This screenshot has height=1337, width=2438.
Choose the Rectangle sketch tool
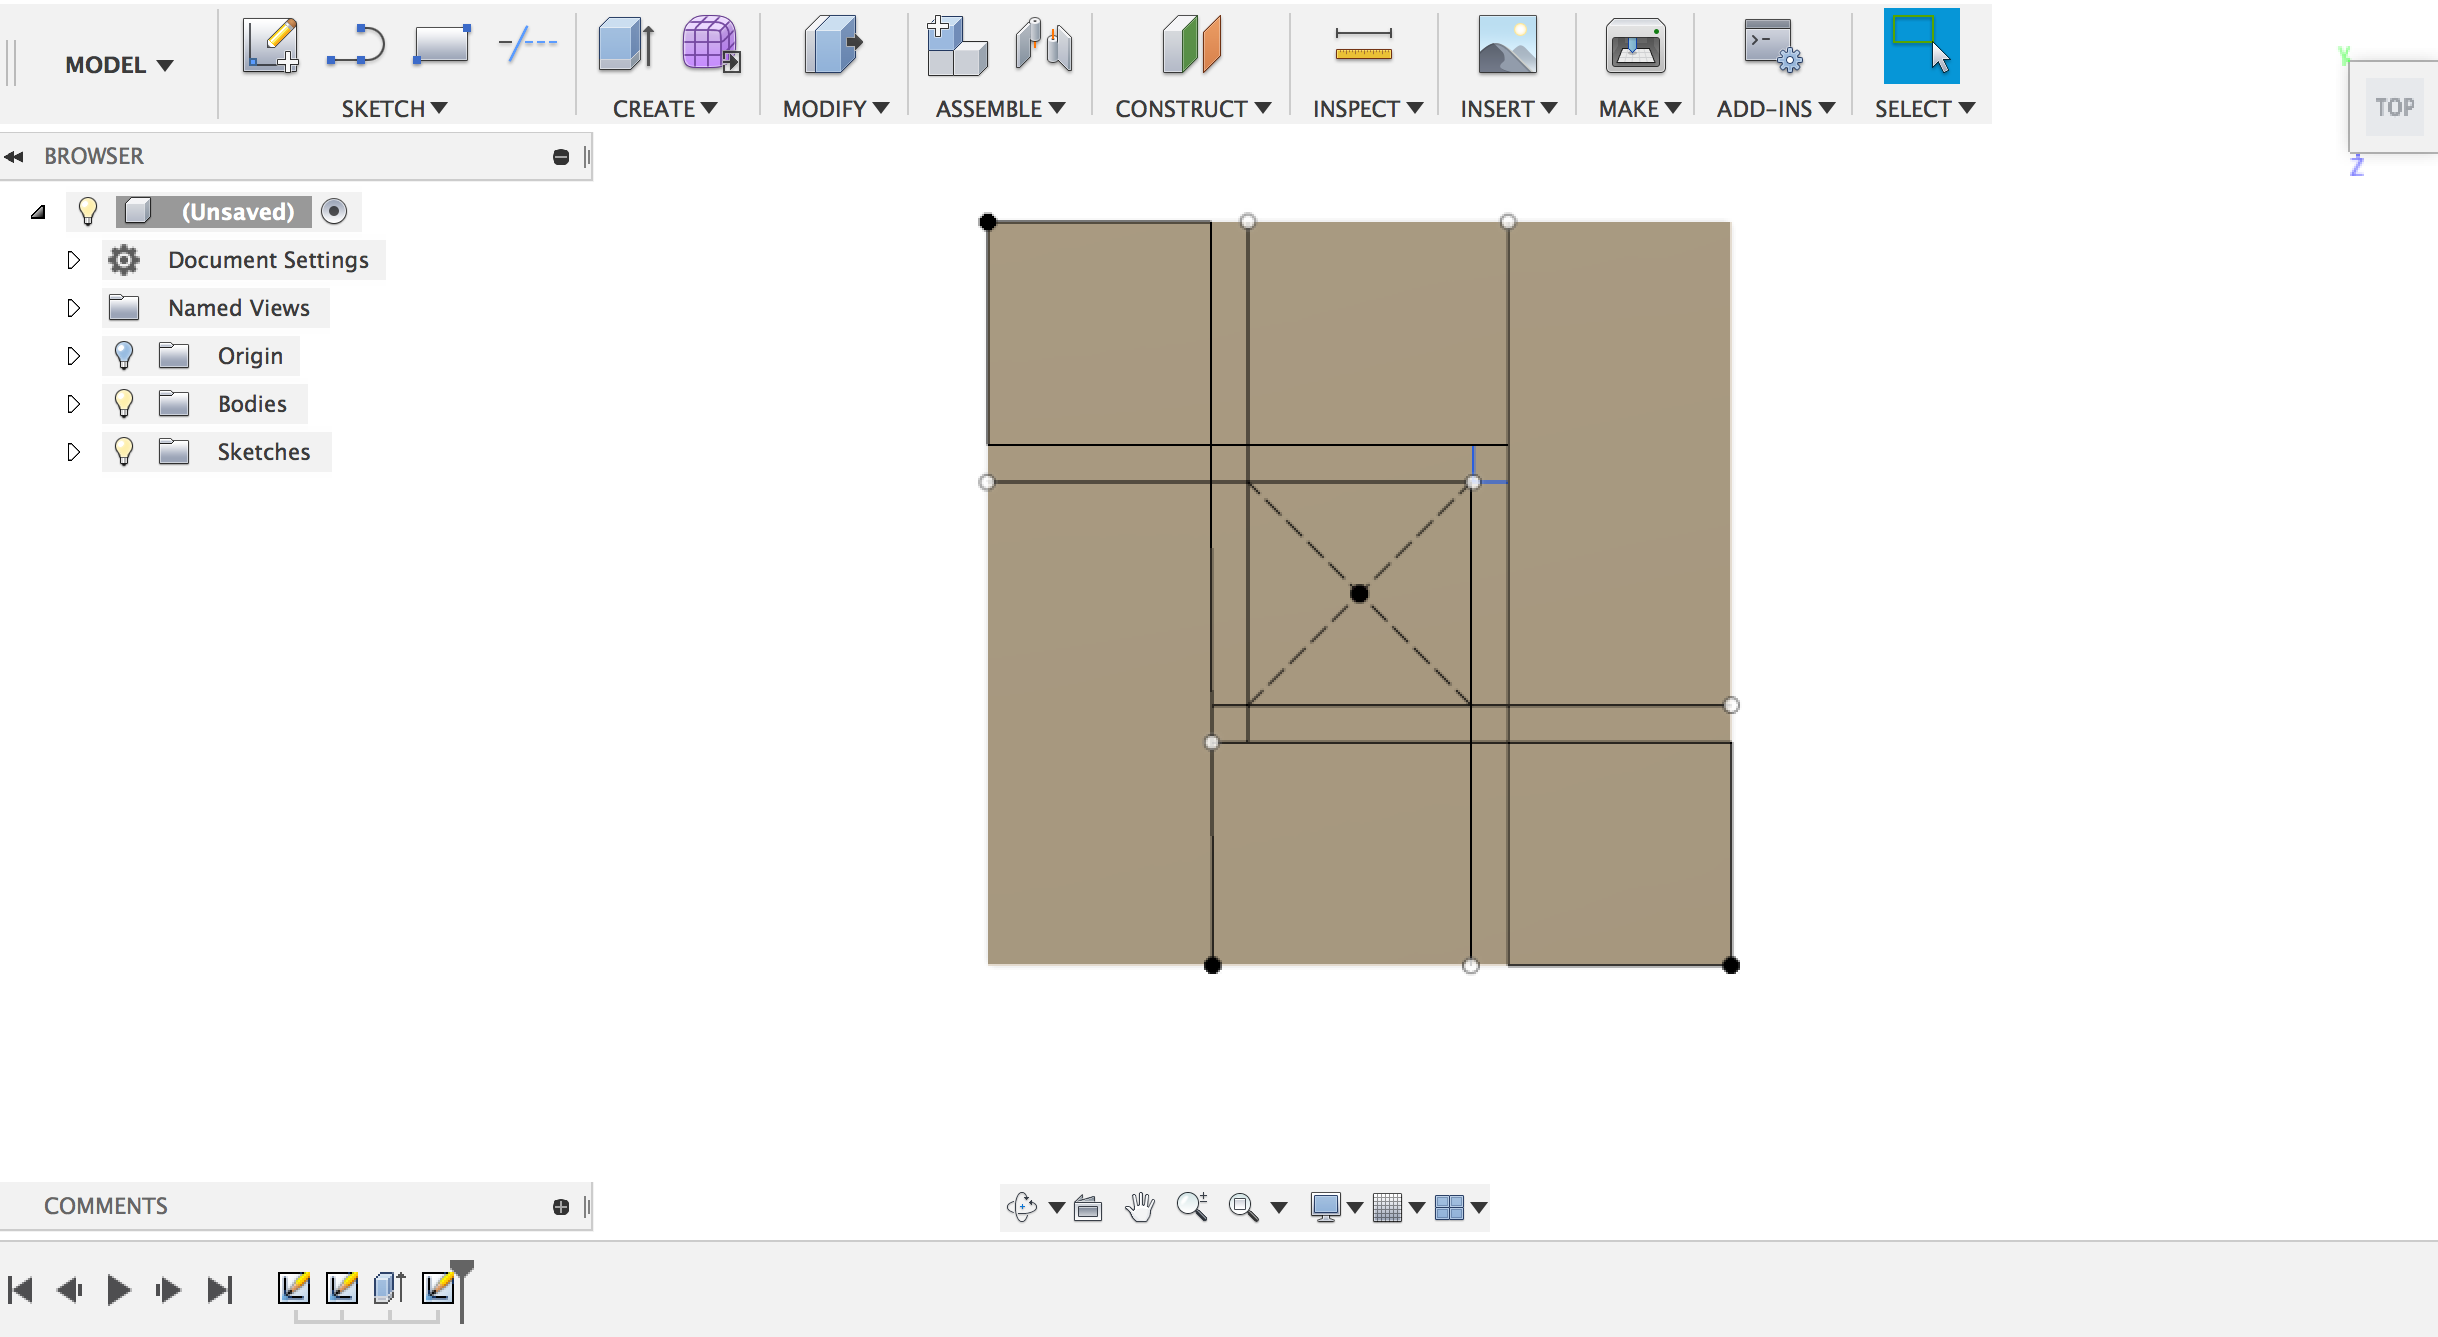coord(441,46)
